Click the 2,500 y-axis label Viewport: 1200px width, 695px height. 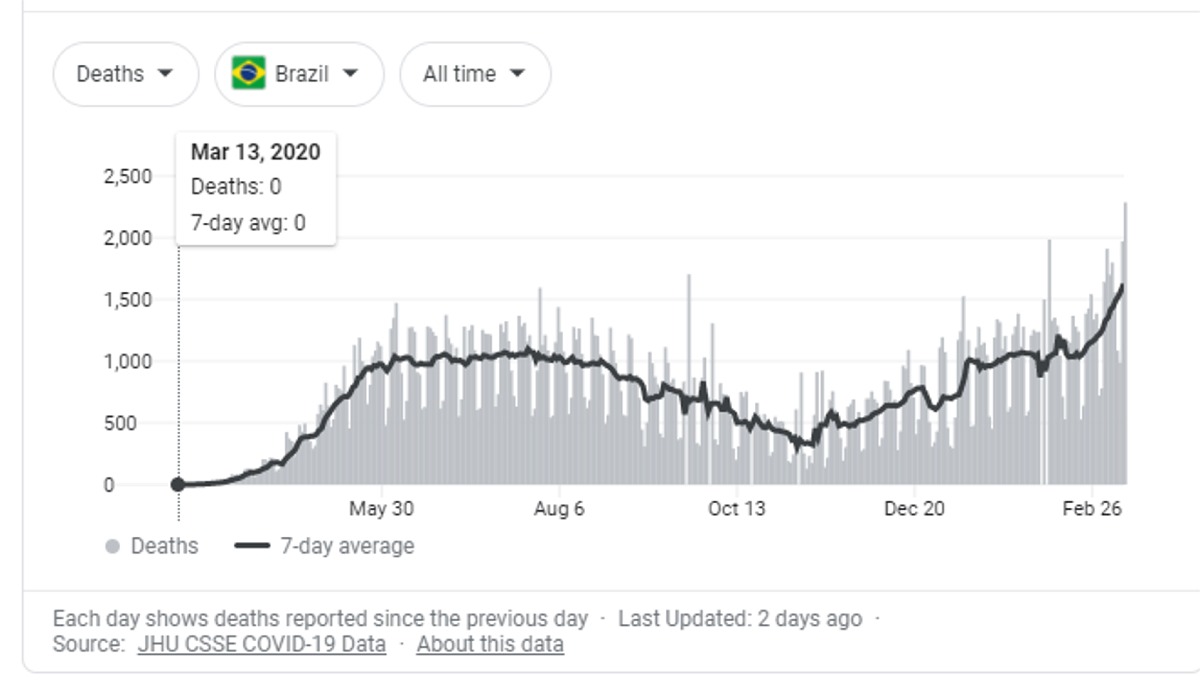tap(128, 177)
